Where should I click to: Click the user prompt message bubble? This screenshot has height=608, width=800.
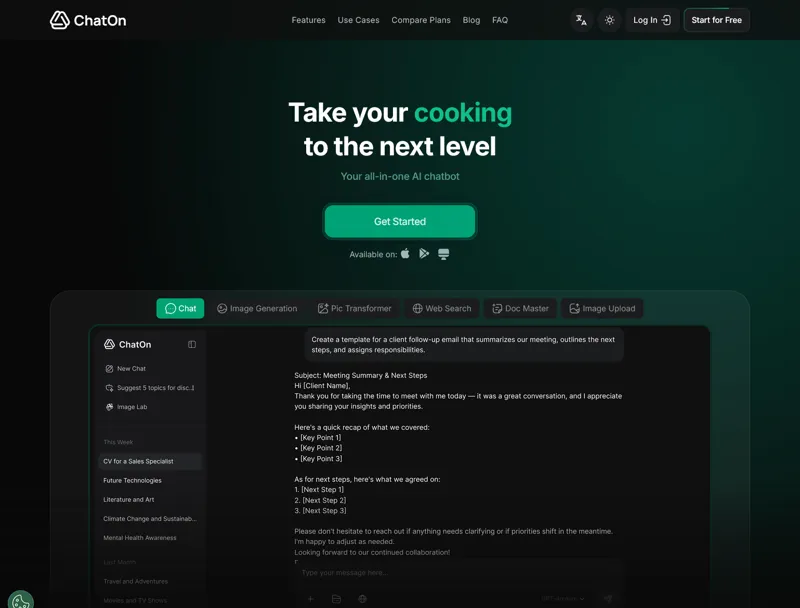click(x=463, y=345)
